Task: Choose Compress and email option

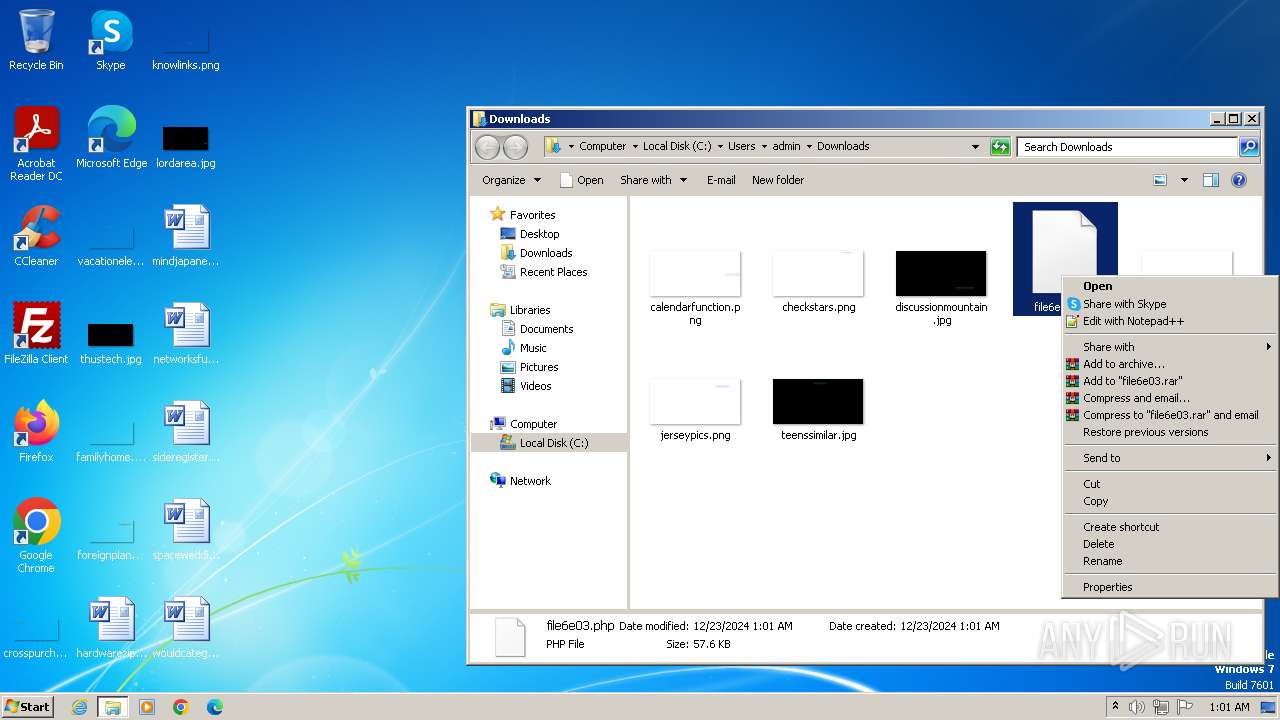Action: [1169, 398]
